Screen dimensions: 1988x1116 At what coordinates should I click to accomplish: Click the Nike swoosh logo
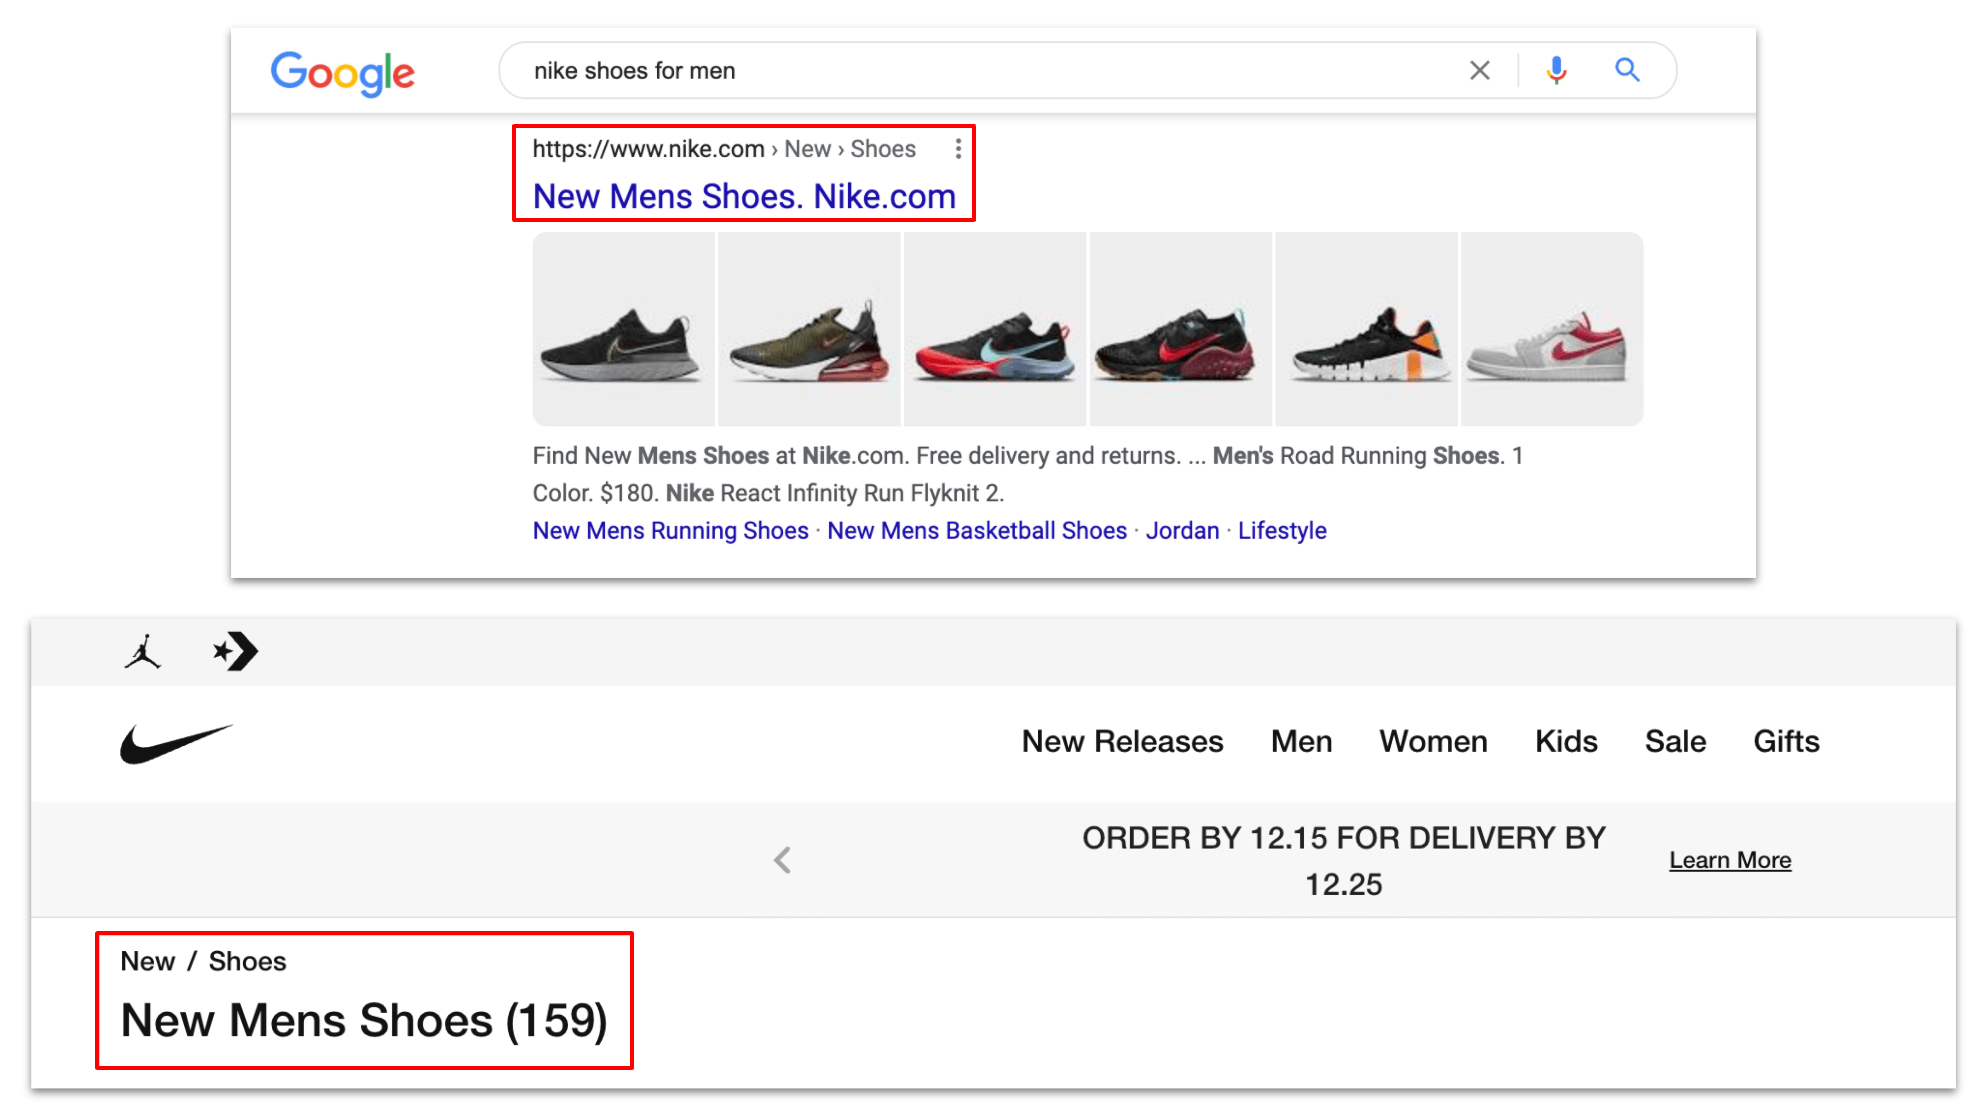(176, 744)
